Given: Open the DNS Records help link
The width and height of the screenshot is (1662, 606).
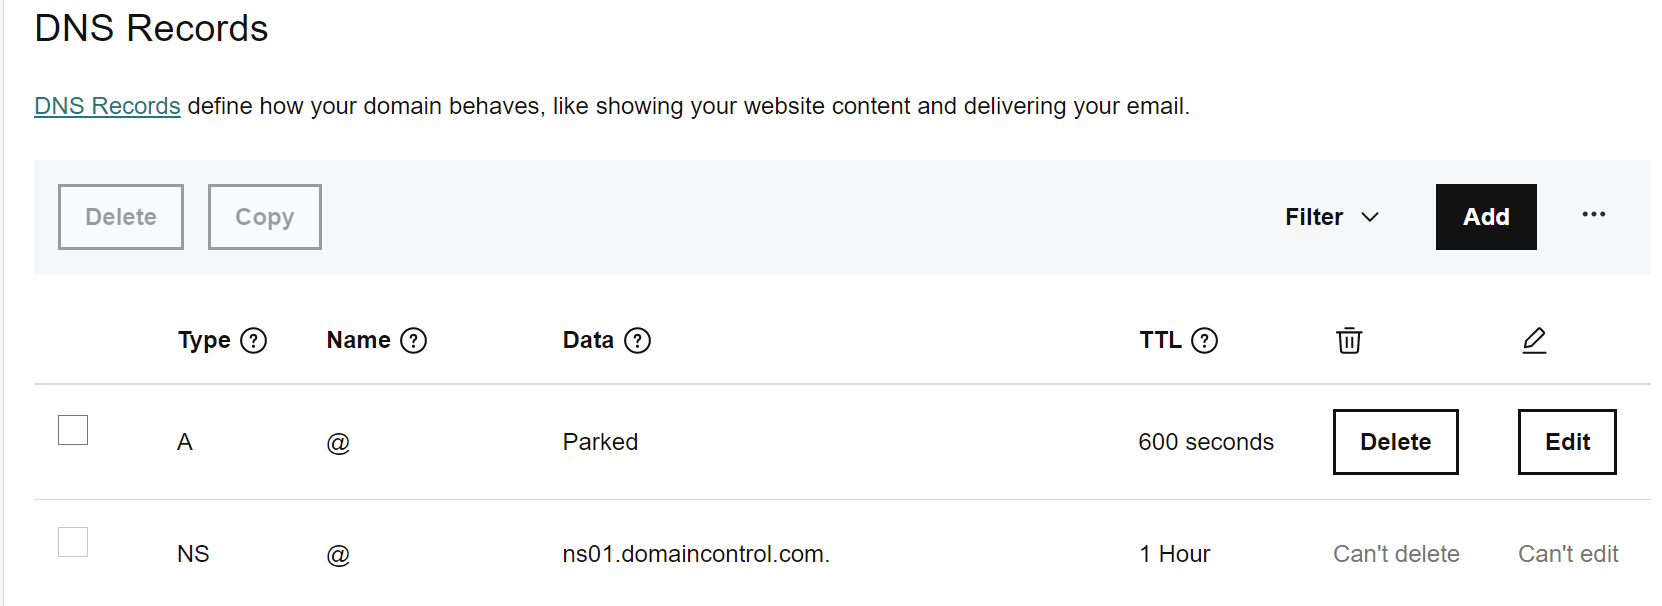Looking at the screenshot, I should point(107,106).
